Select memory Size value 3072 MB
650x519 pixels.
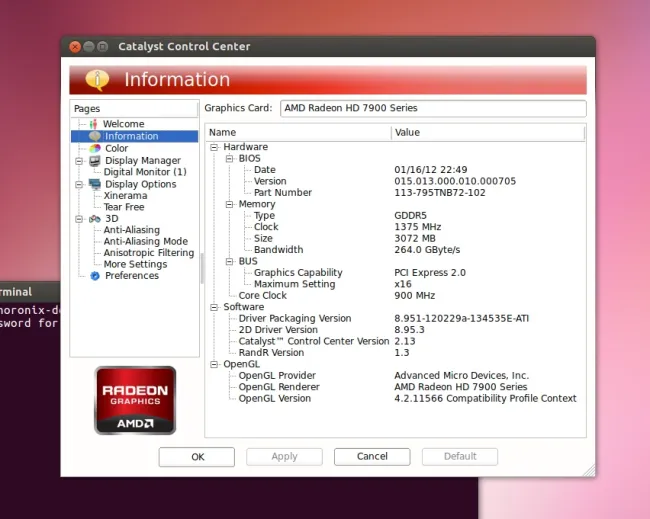coord(415,238)
